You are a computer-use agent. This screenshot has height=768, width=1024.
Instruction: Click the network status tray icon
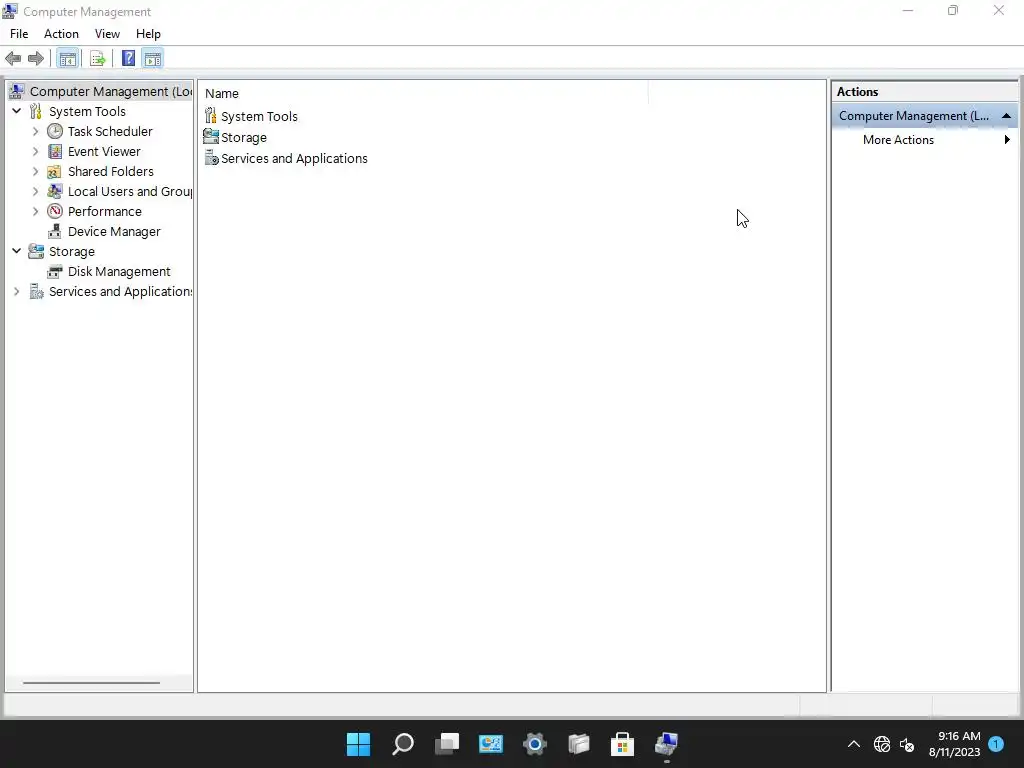882,744
